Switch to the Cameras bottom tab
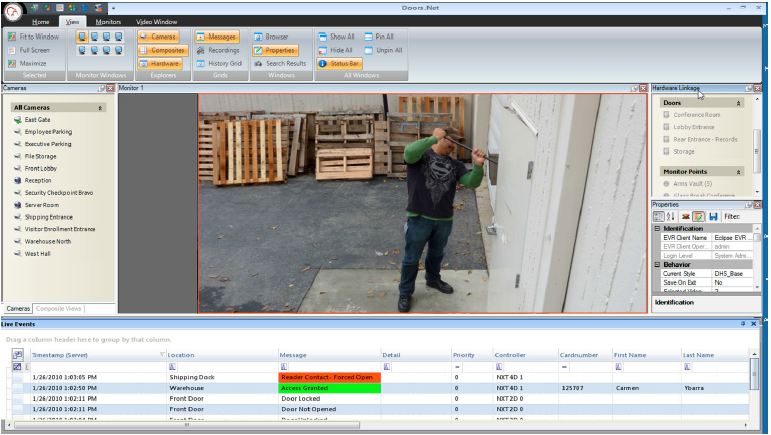 [x=18, y=309]
